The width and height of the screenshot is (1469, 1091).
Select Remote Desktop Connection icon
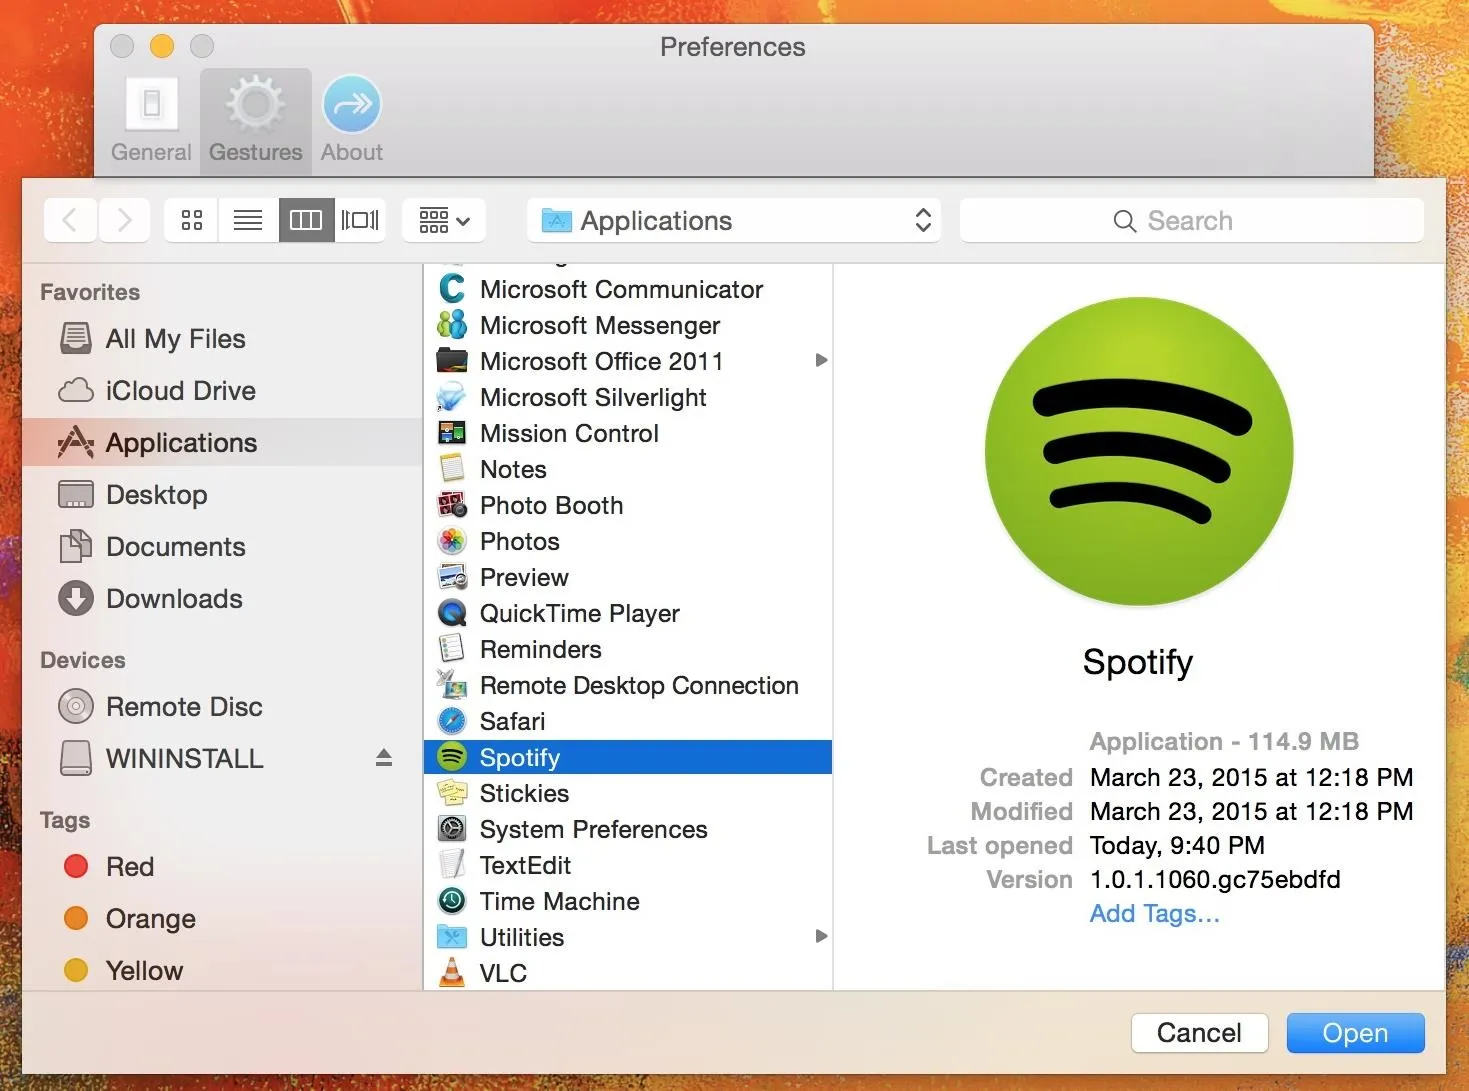click(x=452, y=685)
